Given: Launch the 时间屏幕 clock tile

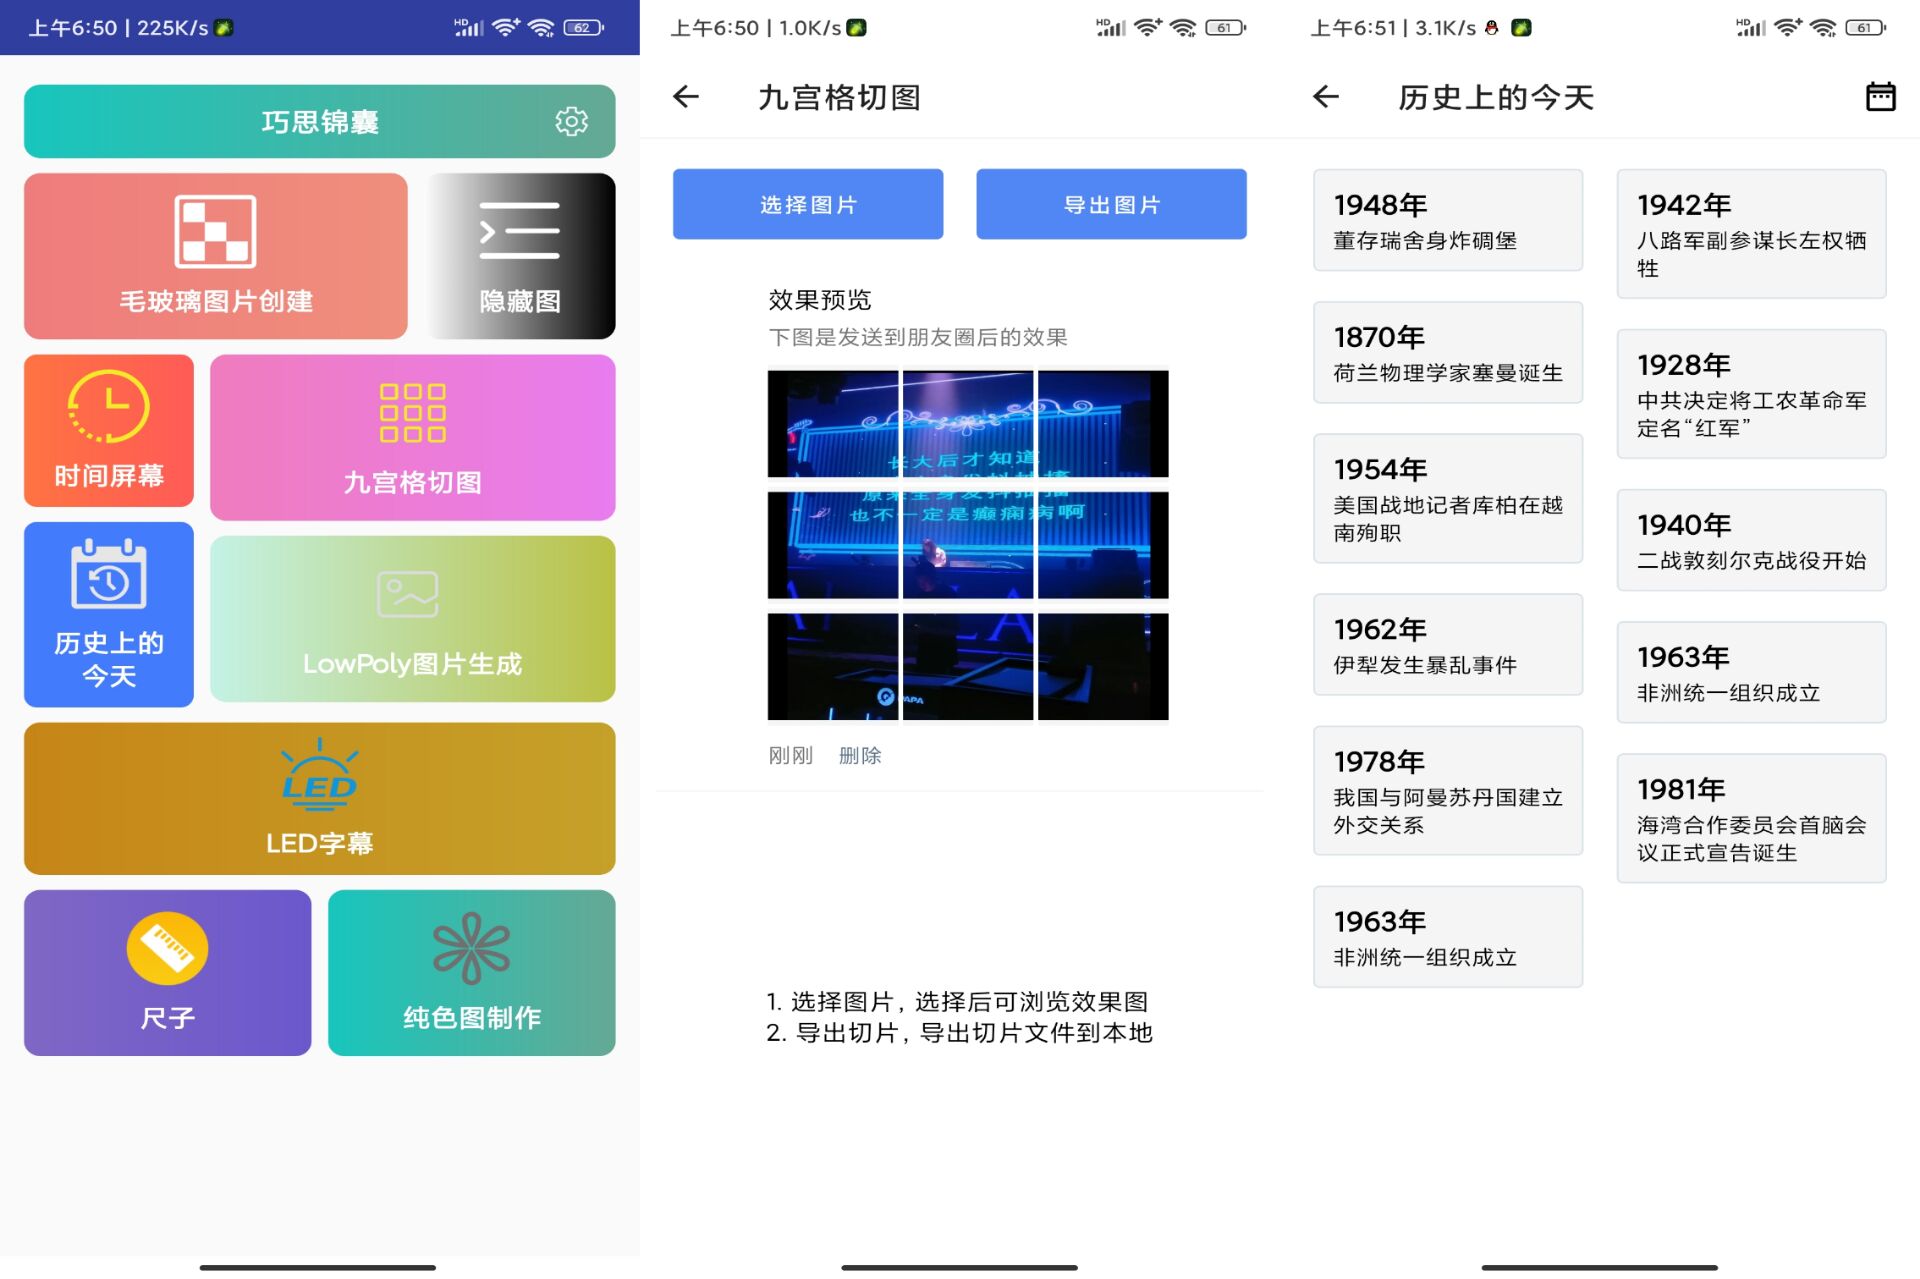Looking at the screenshot, I should [108, 430].
